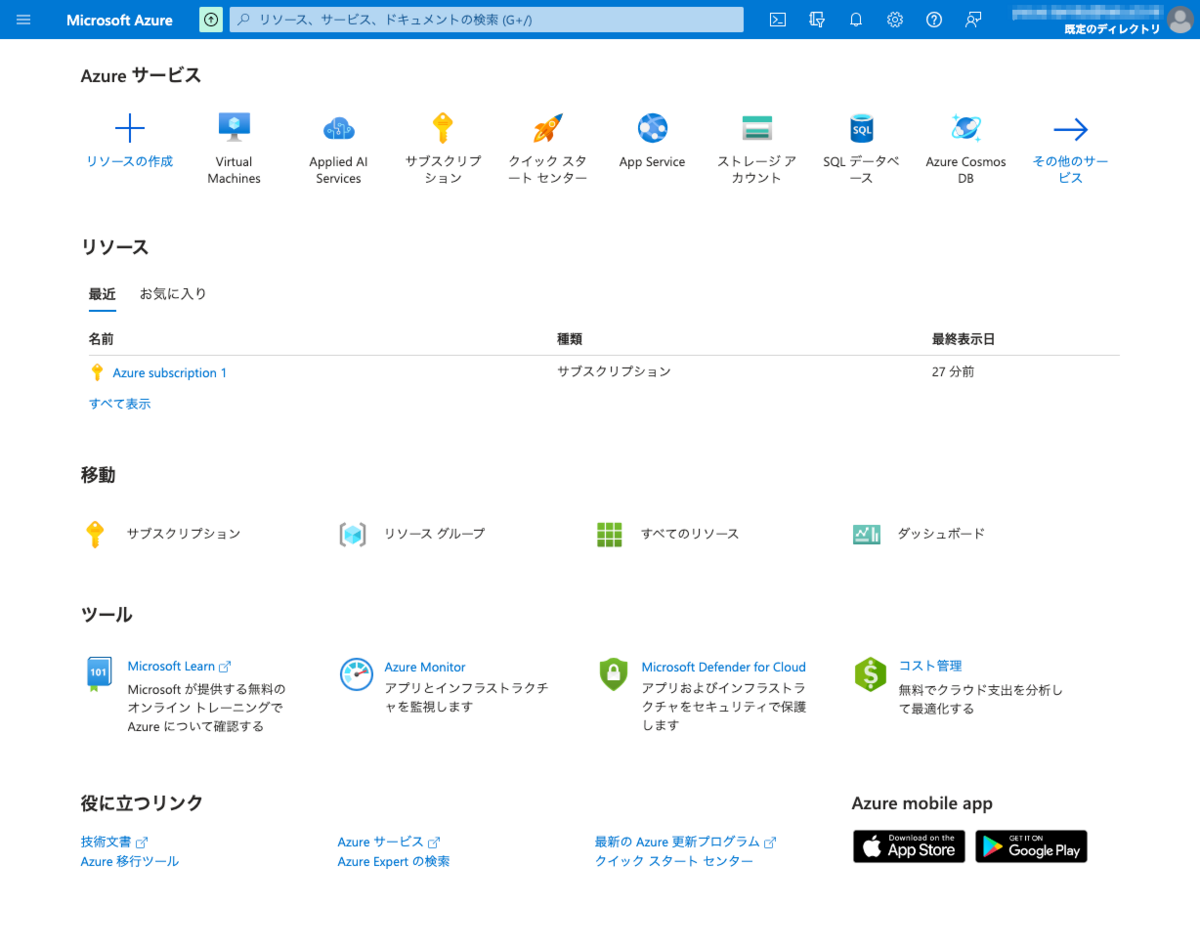Click the リソース グループ text label
Image resolution: width=1200 pixels, height=951 pixels.
pos(434,534)
